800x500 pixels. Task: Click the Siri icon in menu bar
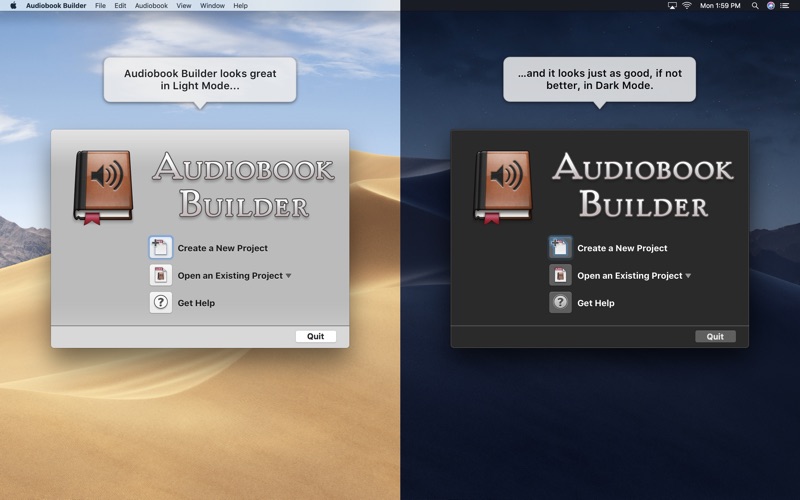pyautogui.click(x=770, y=6)
